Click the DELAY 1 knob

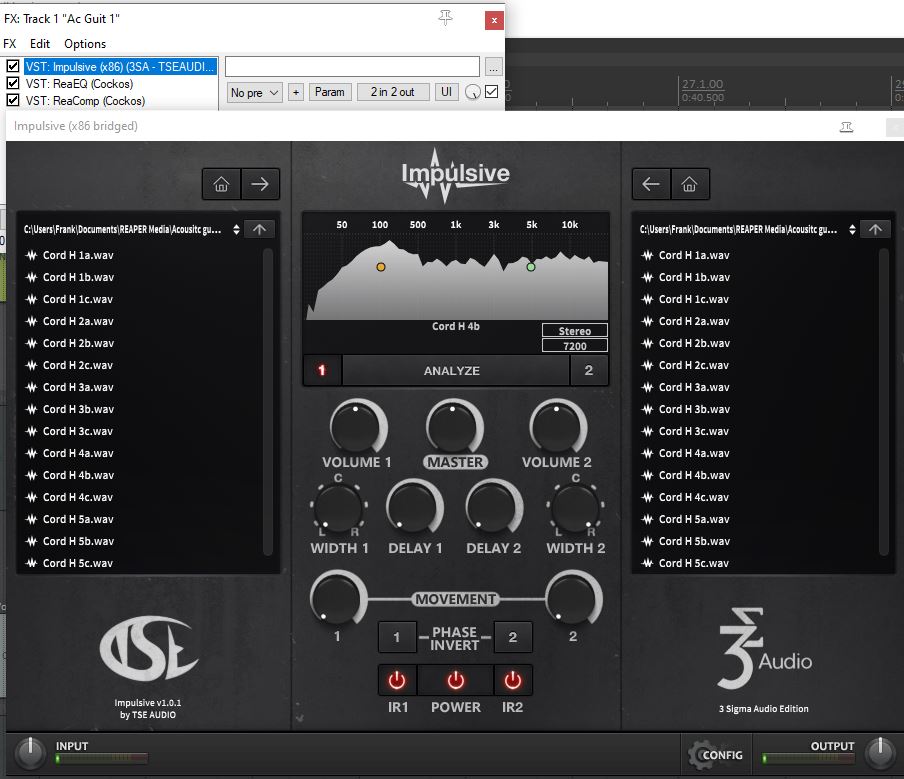click(x=414, y=506)
